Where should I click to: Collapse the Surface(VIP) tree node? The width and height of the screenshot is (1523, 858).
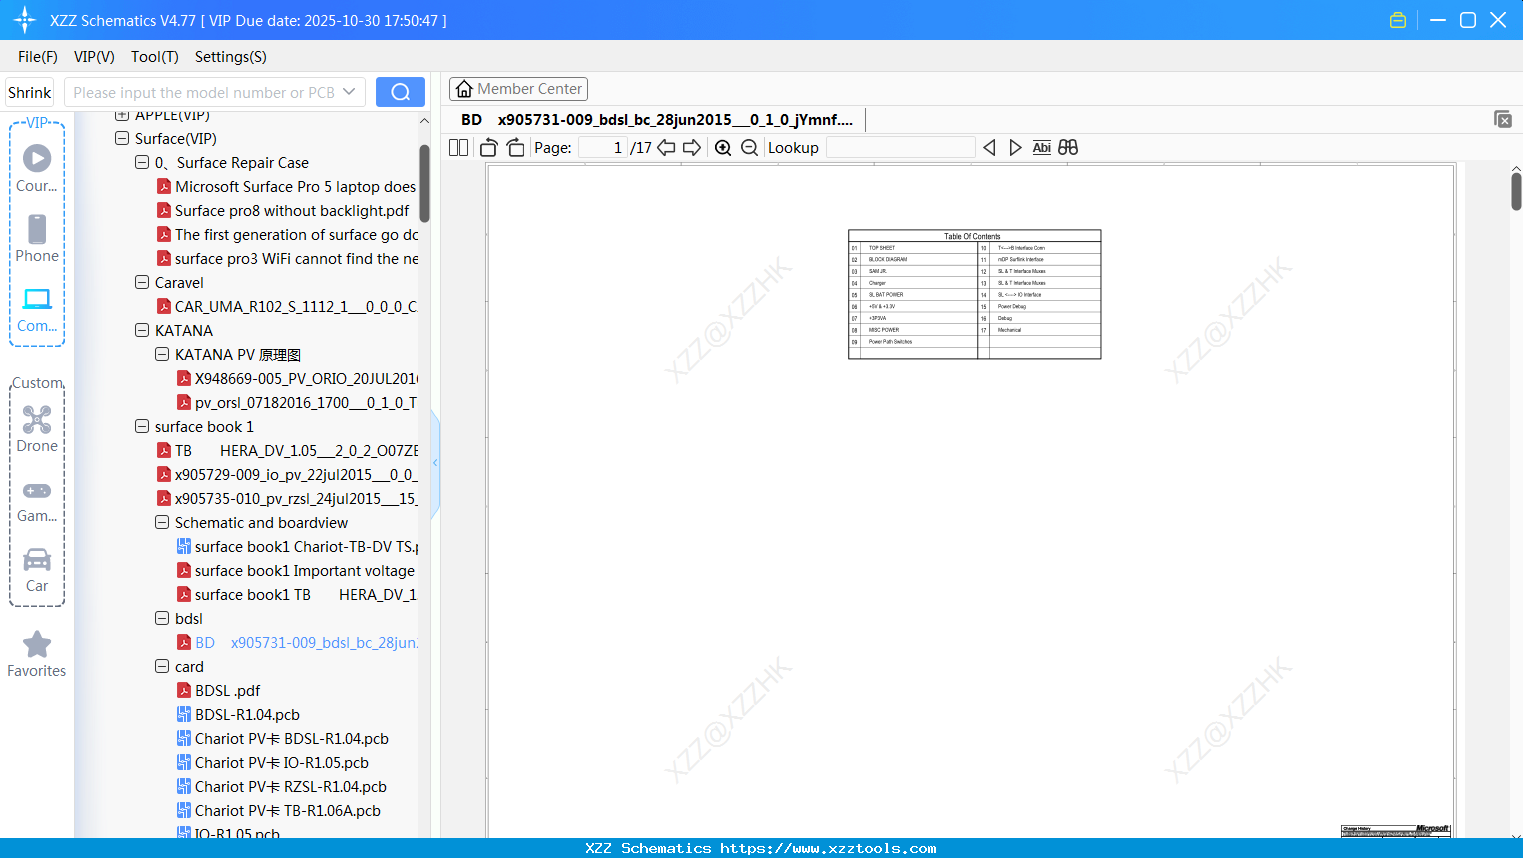[122, 139]
